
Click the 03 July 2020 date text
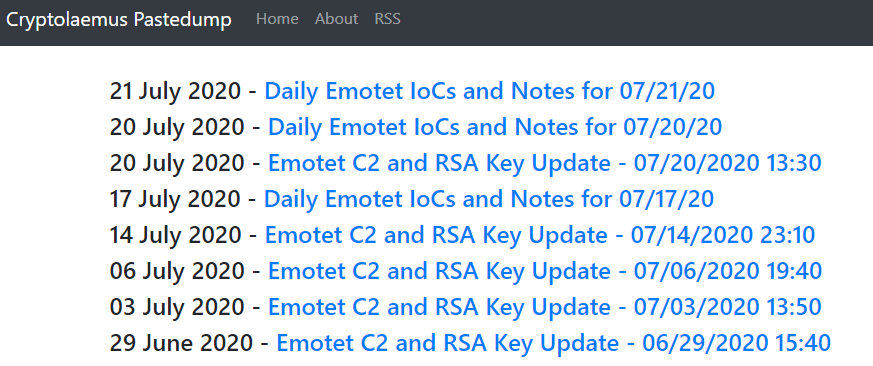point(177,308)
